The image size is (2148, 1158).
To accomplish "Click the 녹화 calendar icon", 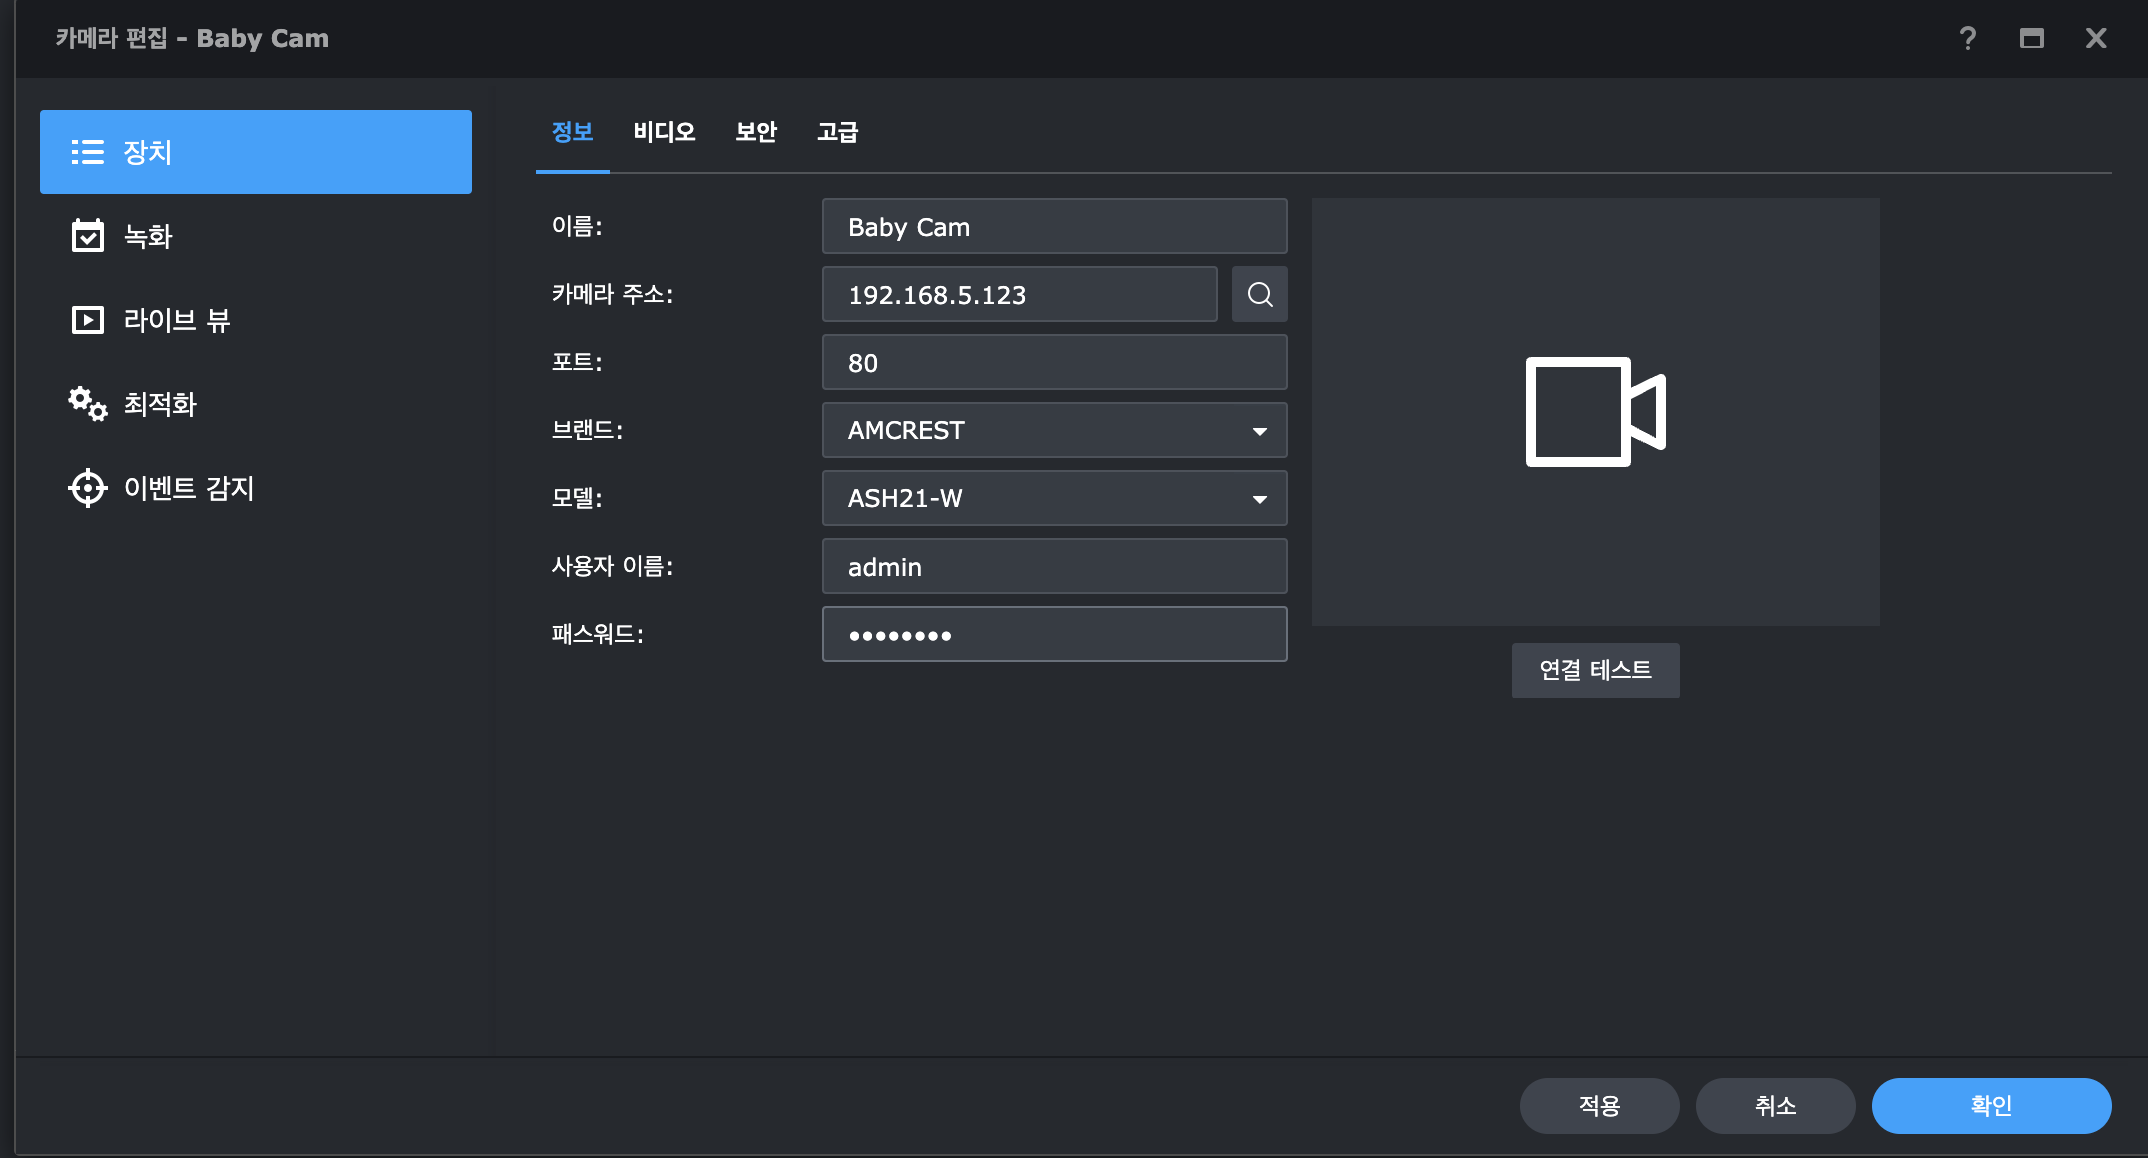I will 88,236.
